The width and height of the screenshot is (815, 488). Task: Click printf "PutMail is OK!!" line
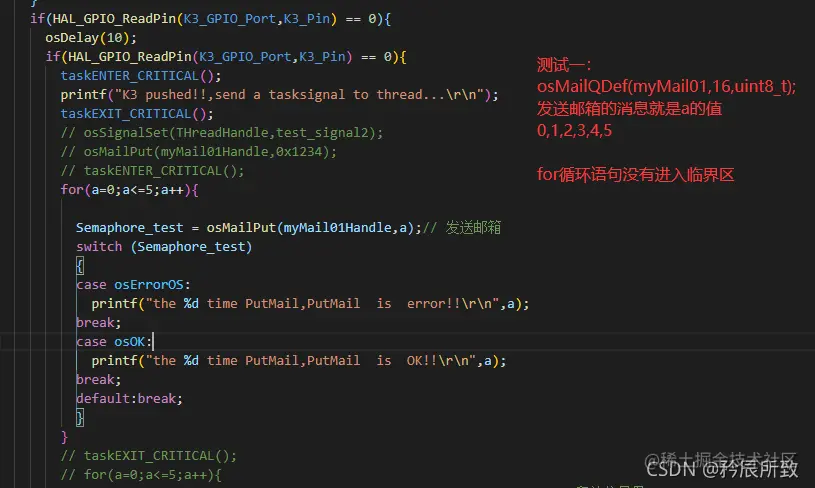pyautogui.click(x=299, y=361)
